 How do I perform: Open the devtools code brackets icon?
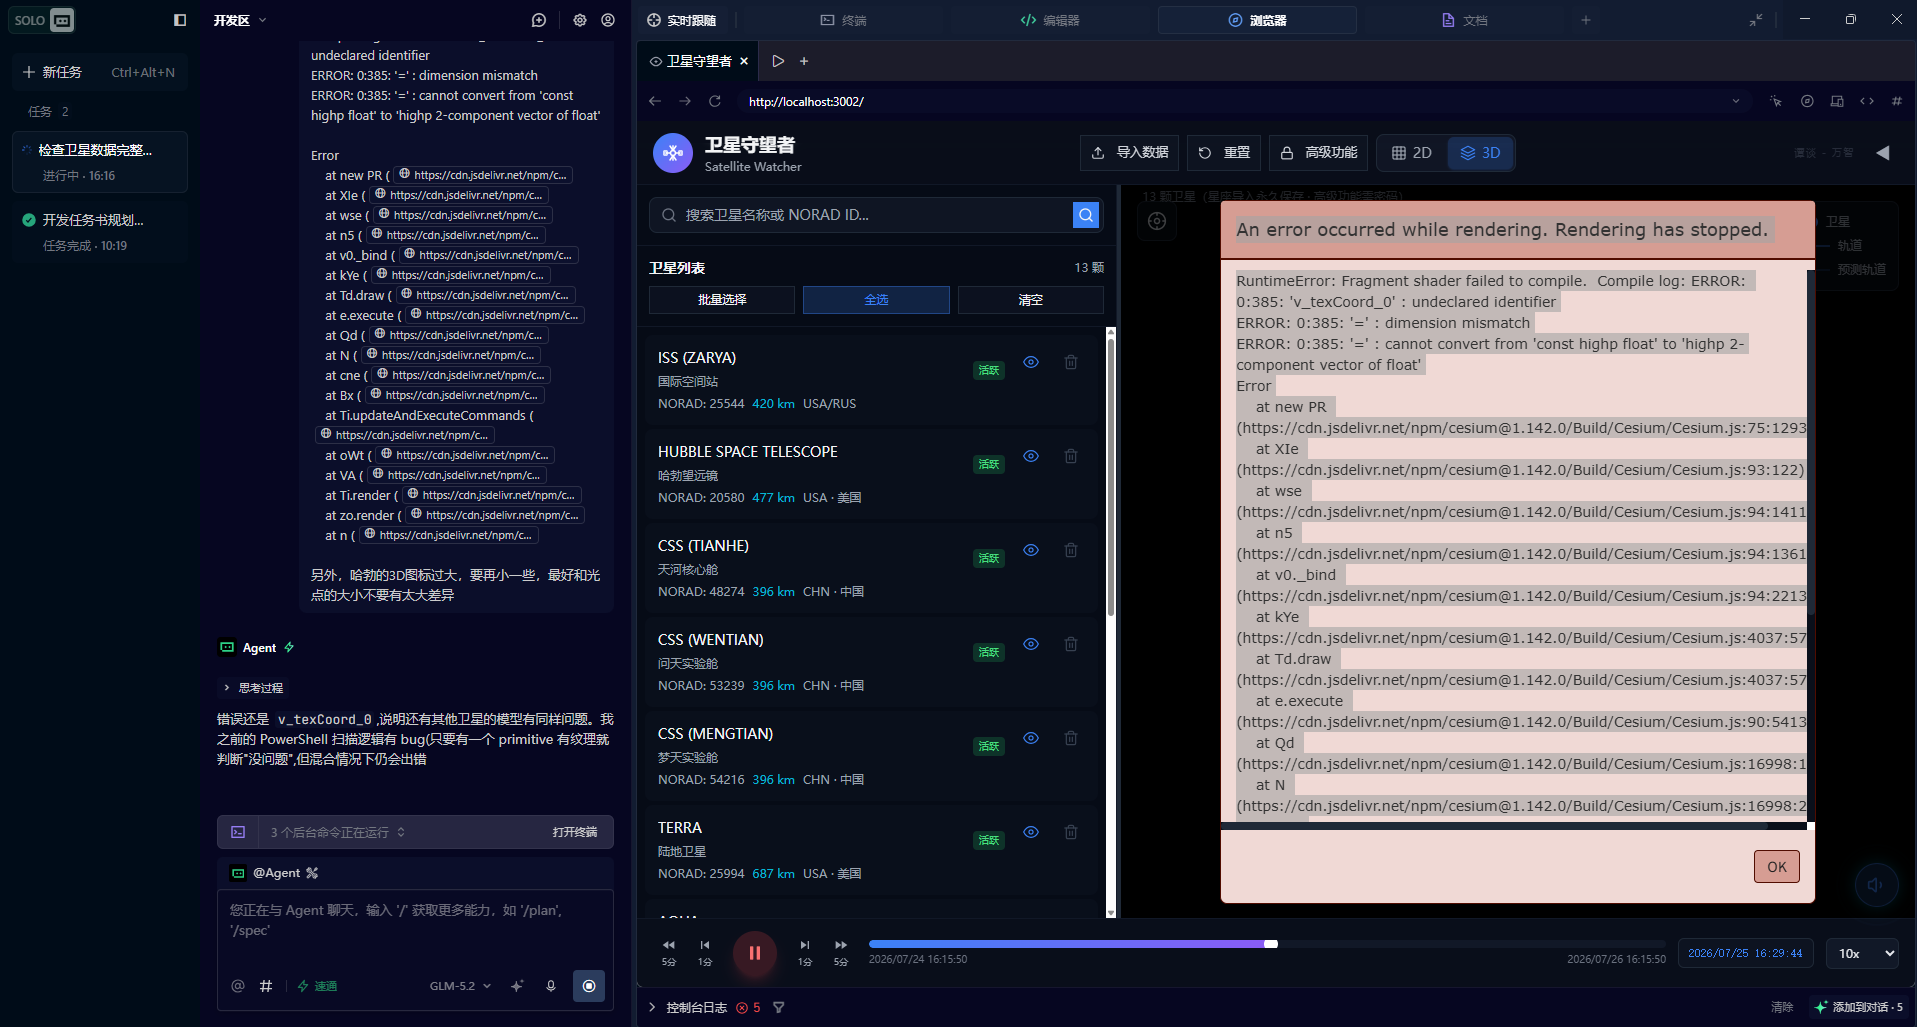coord(1867,101)
